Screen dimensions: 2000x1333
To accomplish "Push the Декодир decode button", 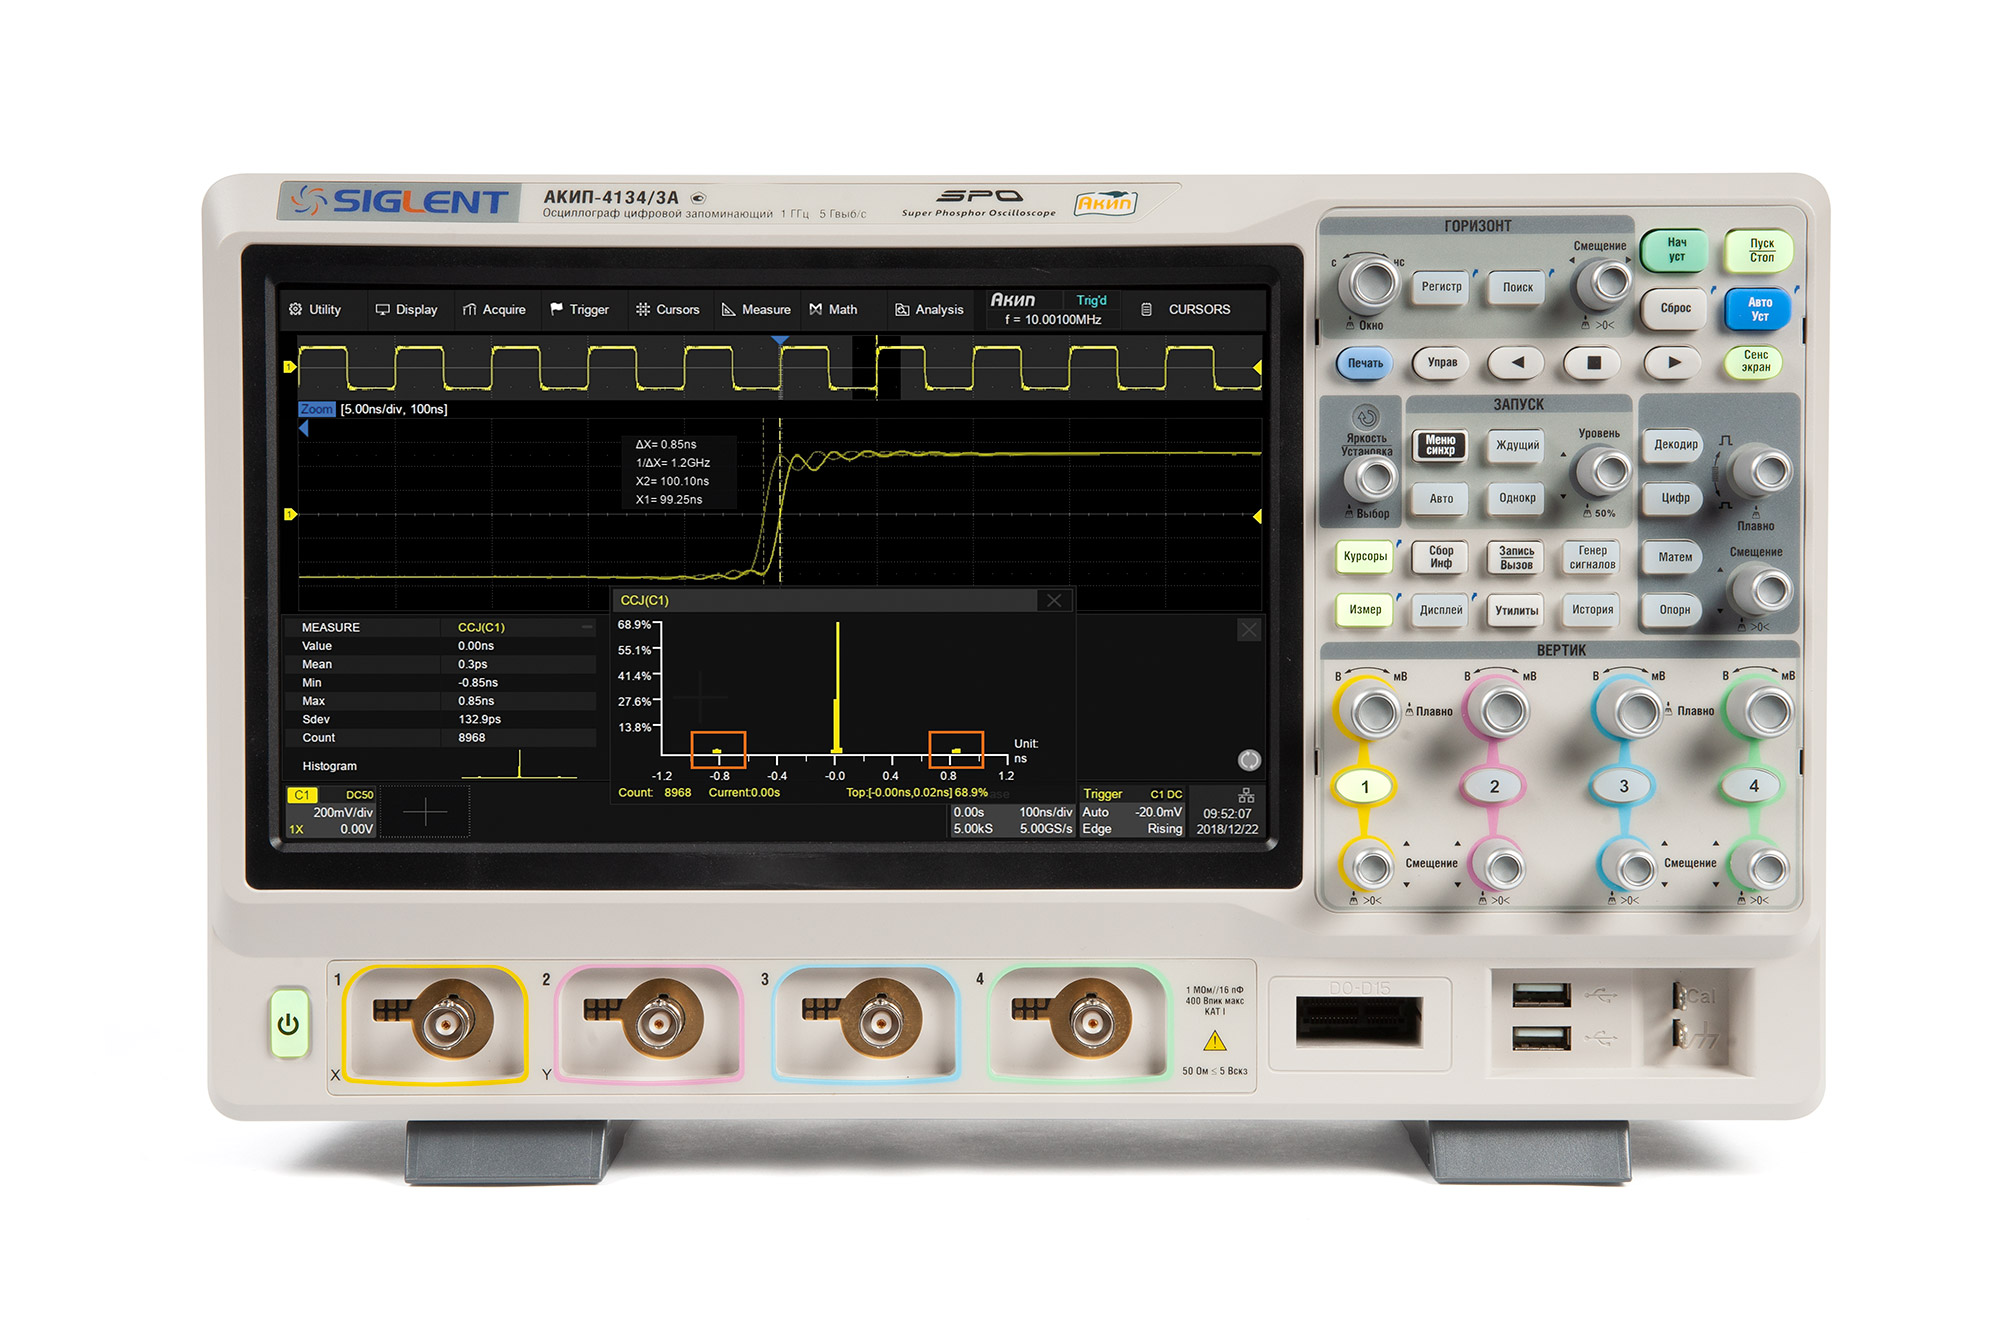I will 1675,444.
